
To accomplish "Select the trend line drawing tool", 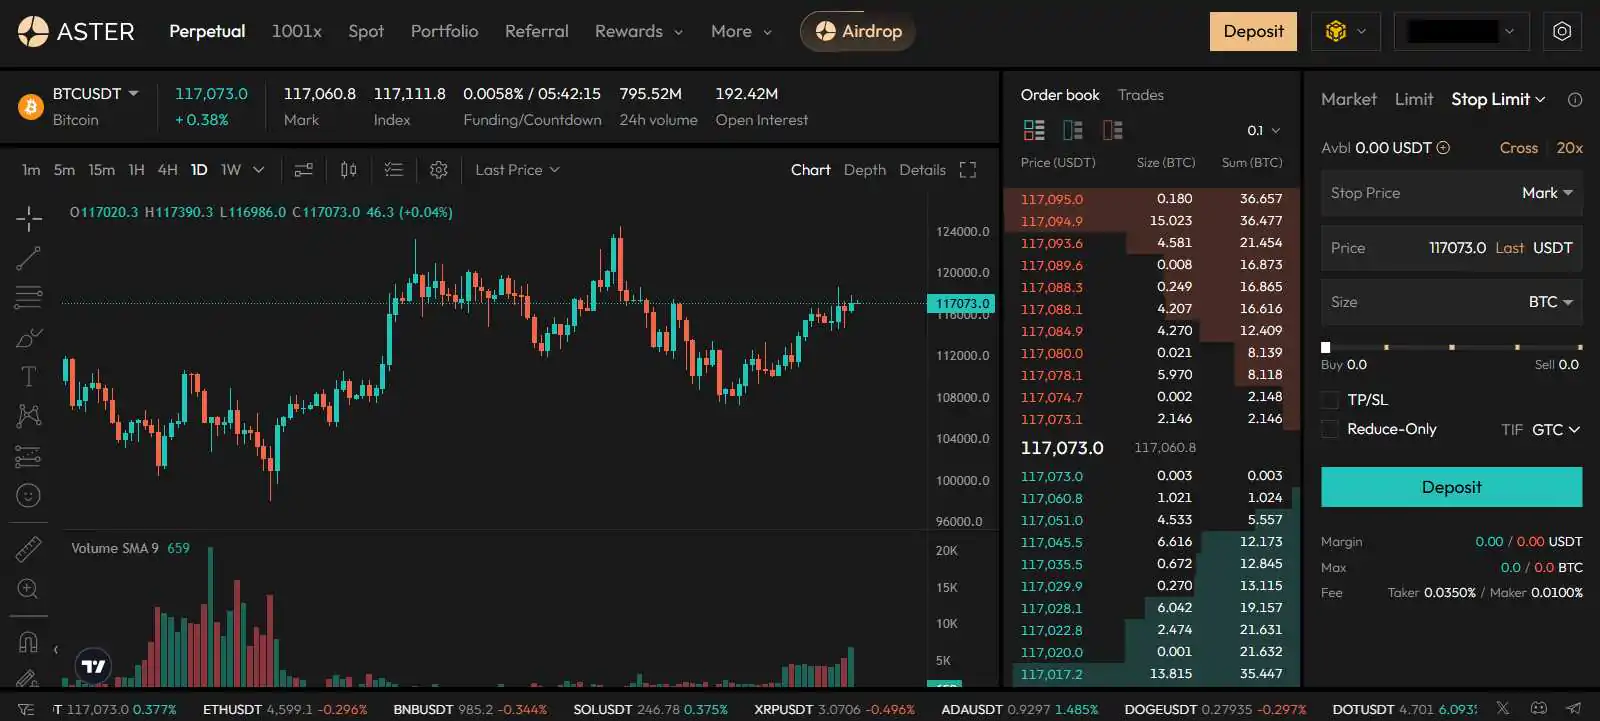I will pyautogui.click(x=28, y=259).
